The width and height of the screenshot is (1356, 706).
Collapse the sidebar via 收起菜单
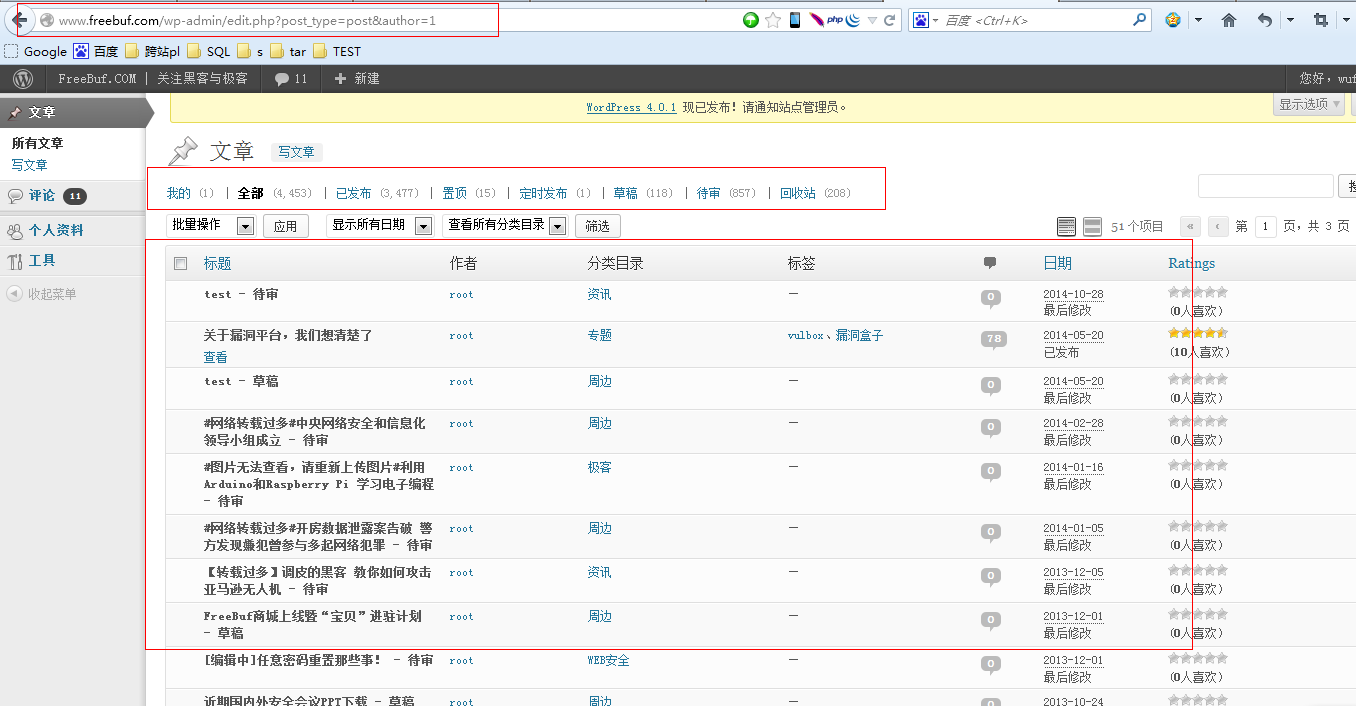coord(41,294)
